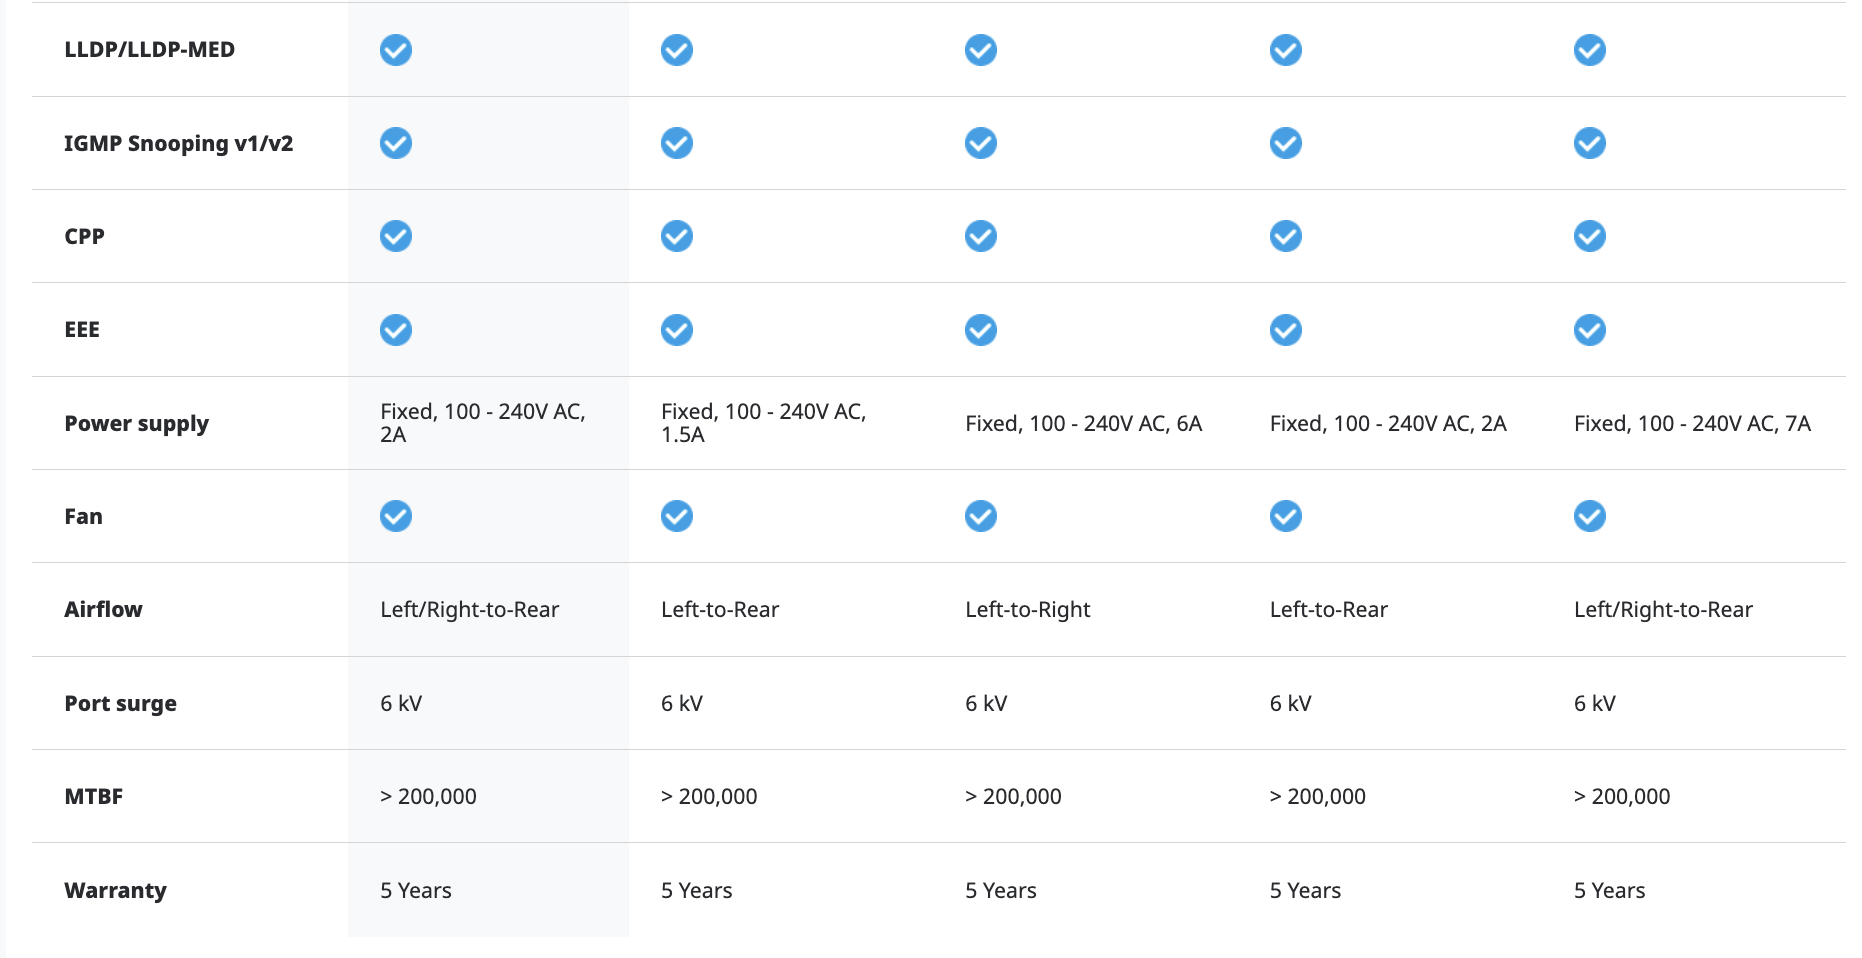The image size is (1862, 958).
Task: Click the 'Fixed, 100 - 240V AC, 7A' cell
Action: tap(1692, 423)
